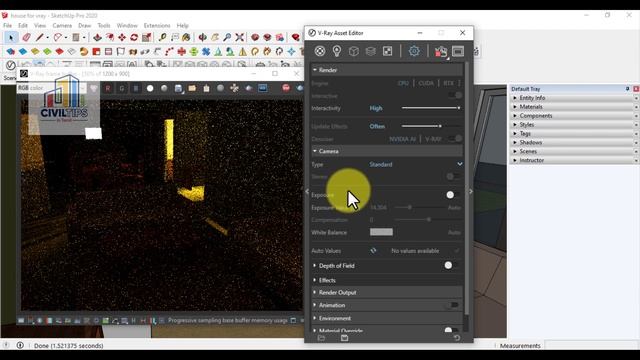Click the Interactivity slider
Image resolution: width=640 pixels, height=360 pixels.
click(x=431, y=108)
